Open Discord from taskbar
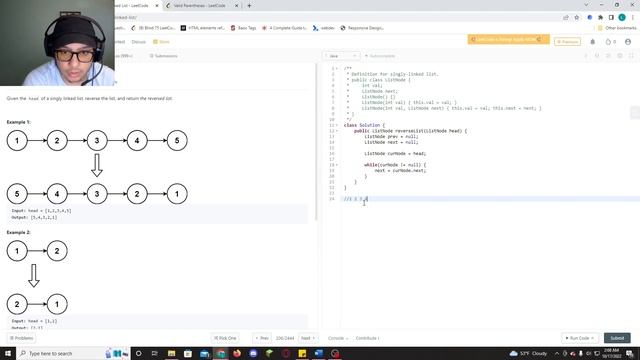640x360 pixels. pos(253,353)
